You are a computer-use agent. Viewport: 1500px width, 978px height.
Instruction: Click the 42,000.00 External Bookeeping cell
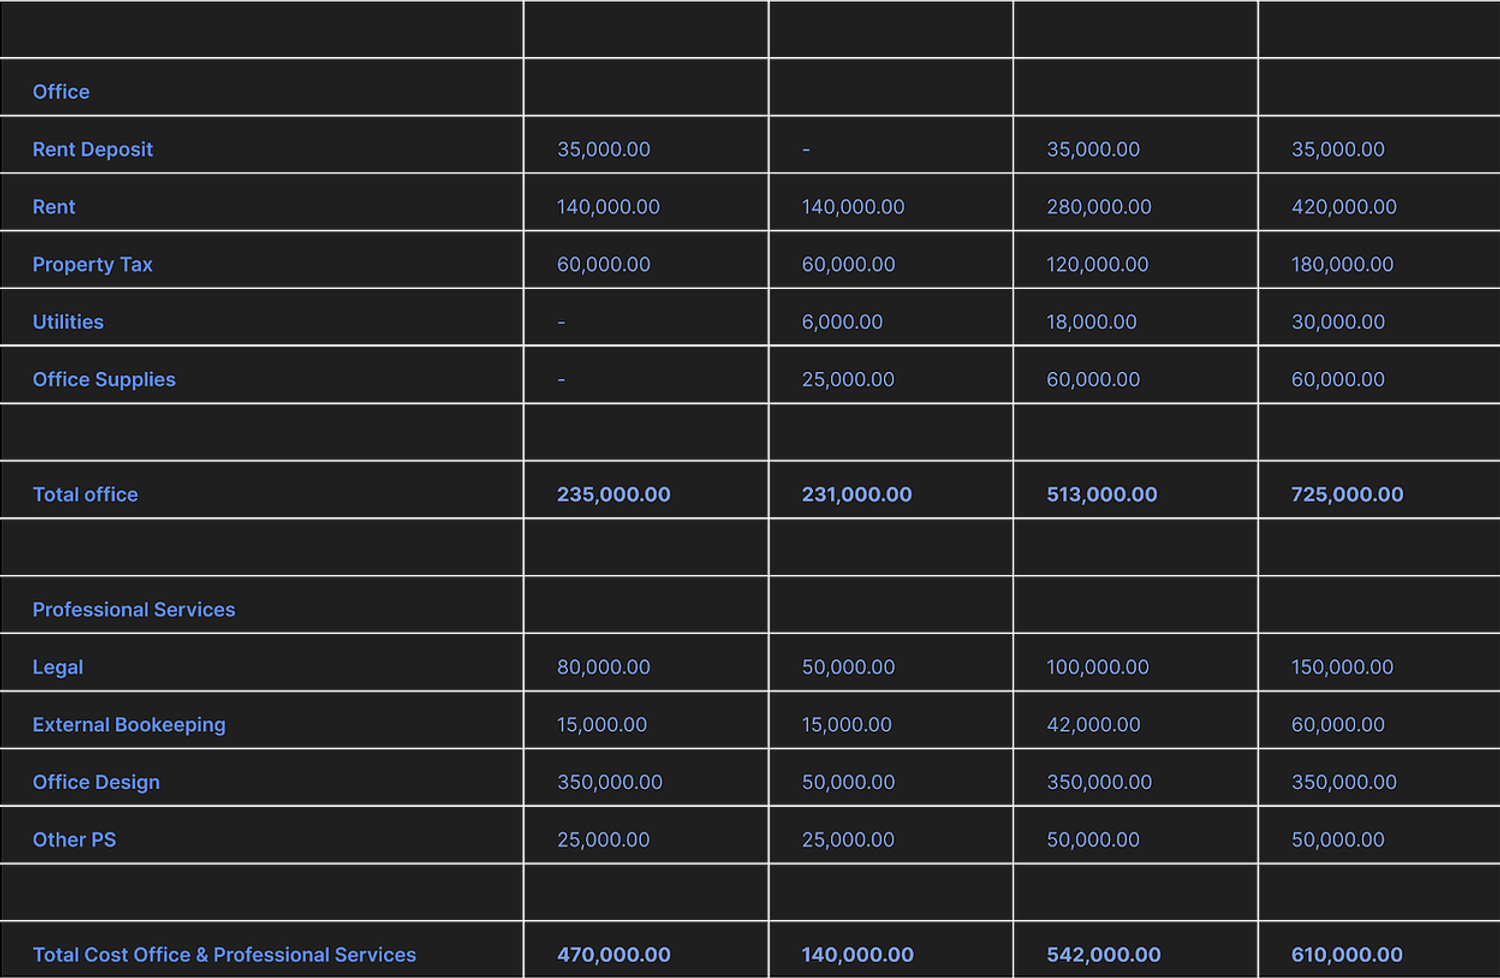(1093, 725)
